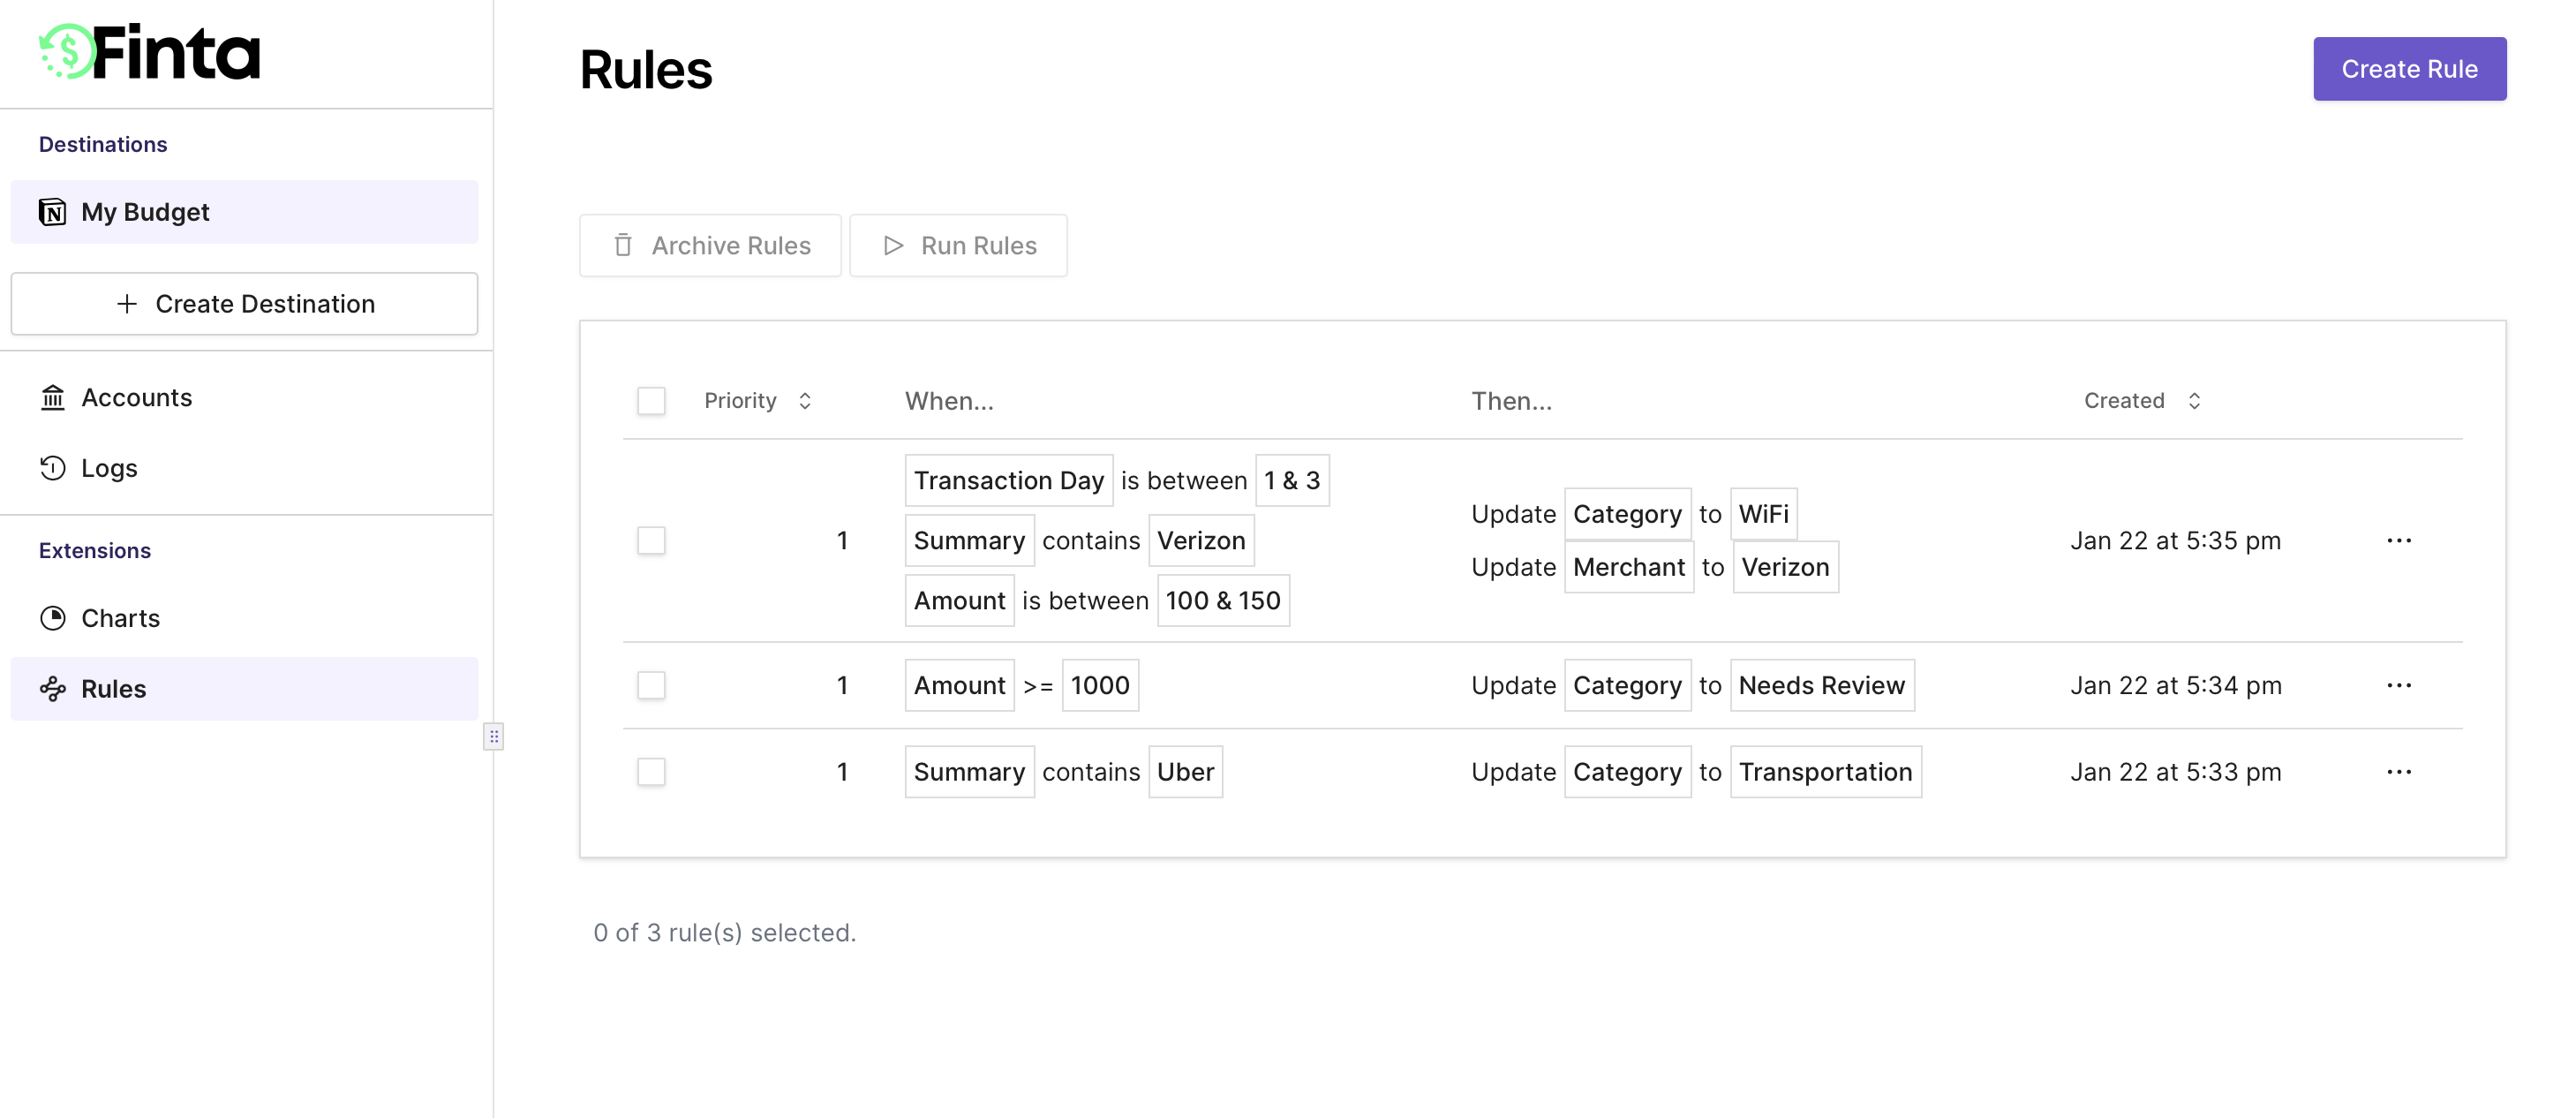
Task: Click the Rules workflow icon in sidebar
Action: click(x=53, y=689)
